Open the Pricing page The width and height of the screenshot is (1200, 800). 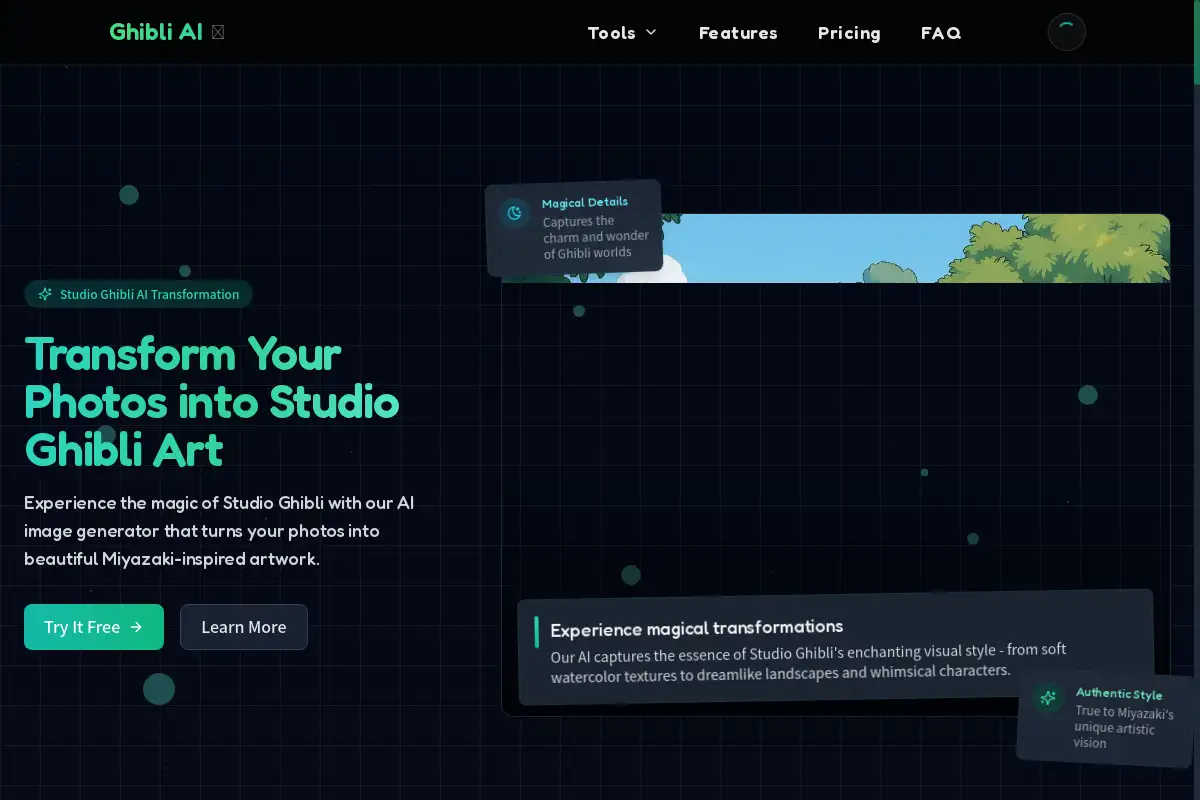[x=849, y=33]
